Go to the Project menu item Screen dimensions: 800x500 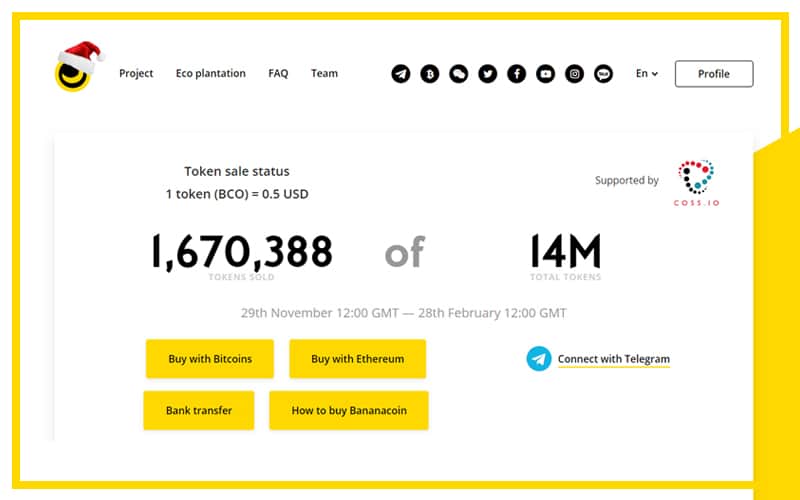[136, 73]
